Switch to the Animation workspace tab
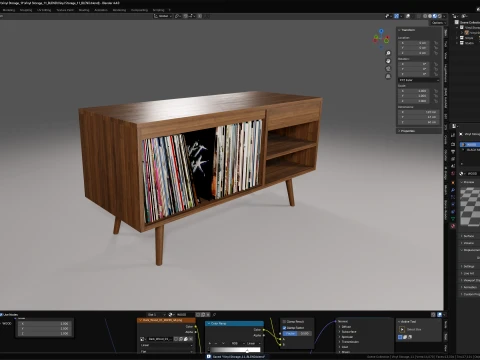Image resolution: width=480 pixels, height=360 pixels. point(101,10)
